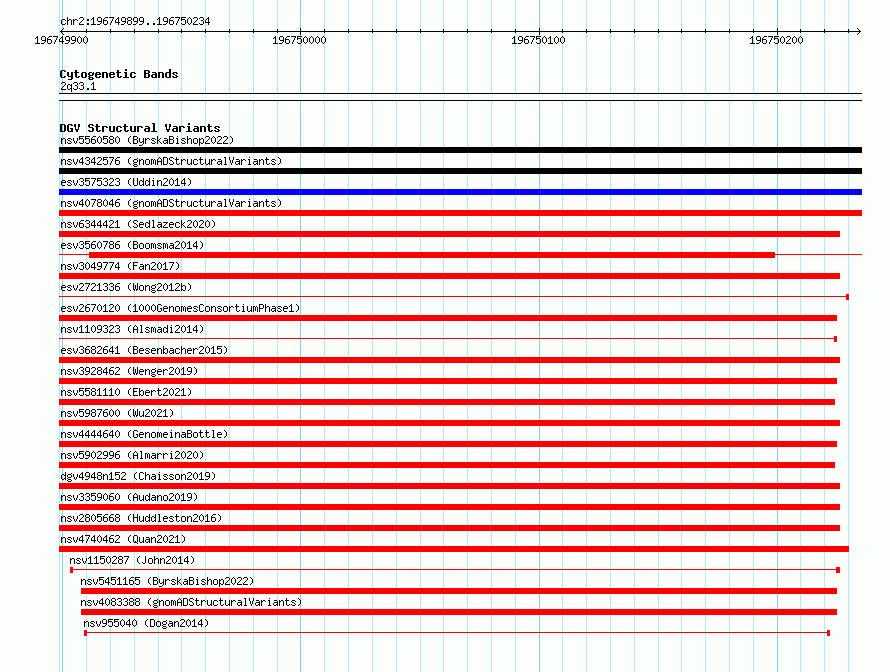The image size is (890, 672).
Task: Click the 196750100 ruler coordinate
Action: [538, 40]
